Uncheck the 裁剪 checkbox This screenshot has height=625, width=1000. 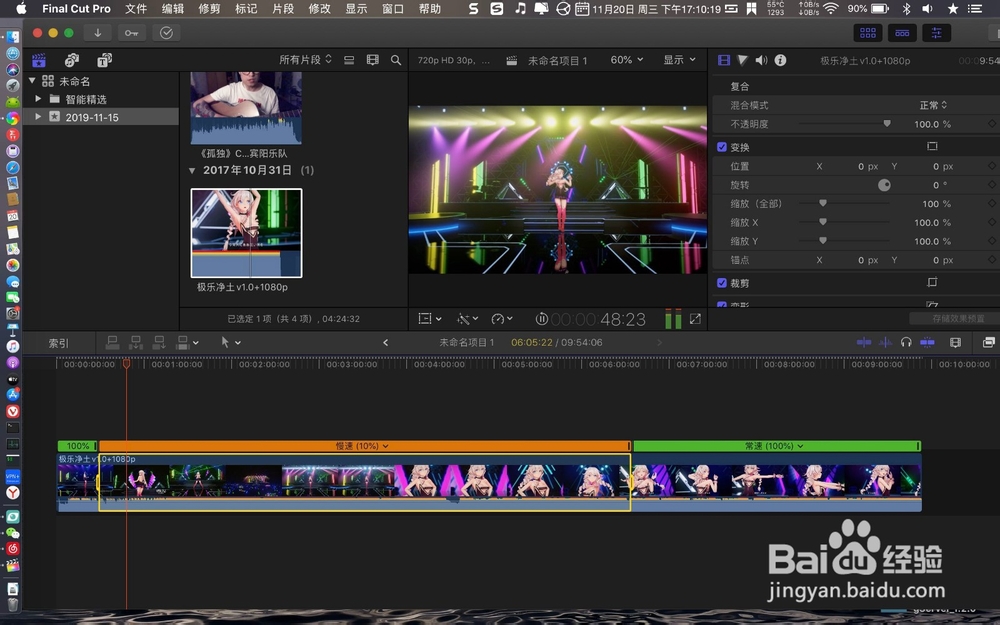(x=722, y=283)
